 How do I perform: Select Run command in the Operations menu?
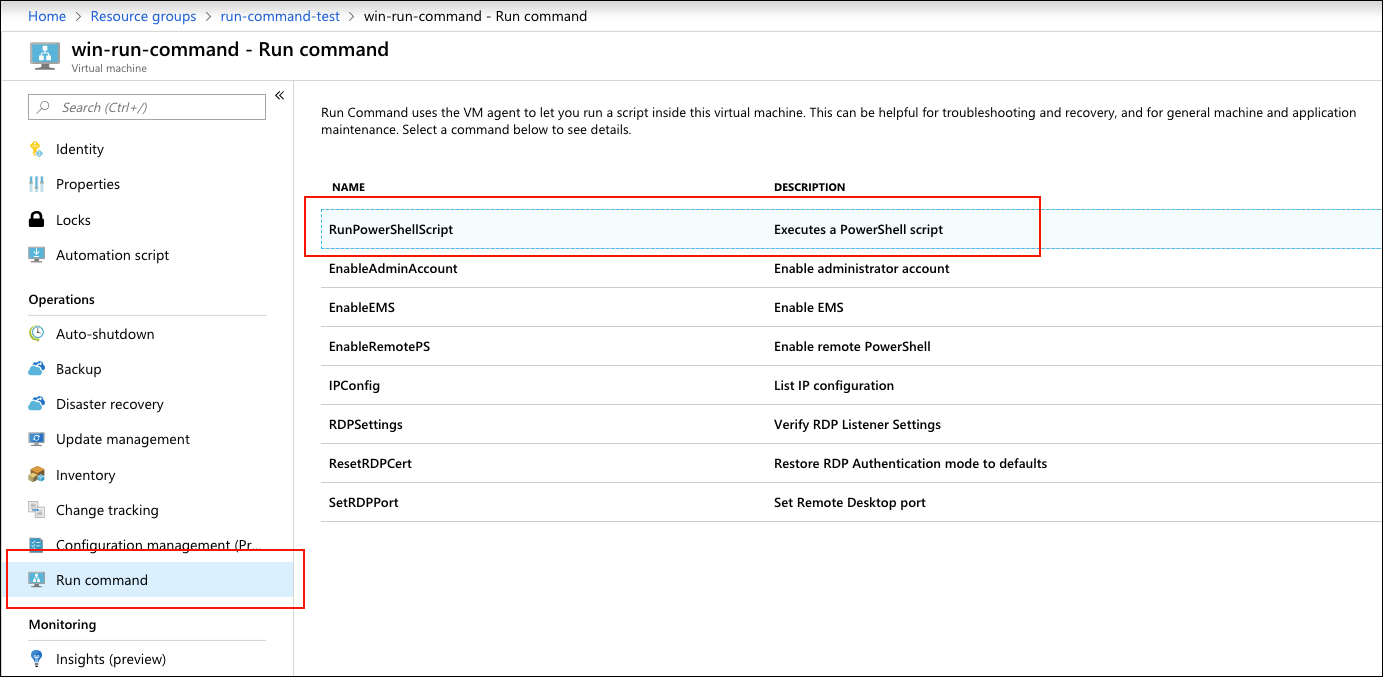click(103, 579)
